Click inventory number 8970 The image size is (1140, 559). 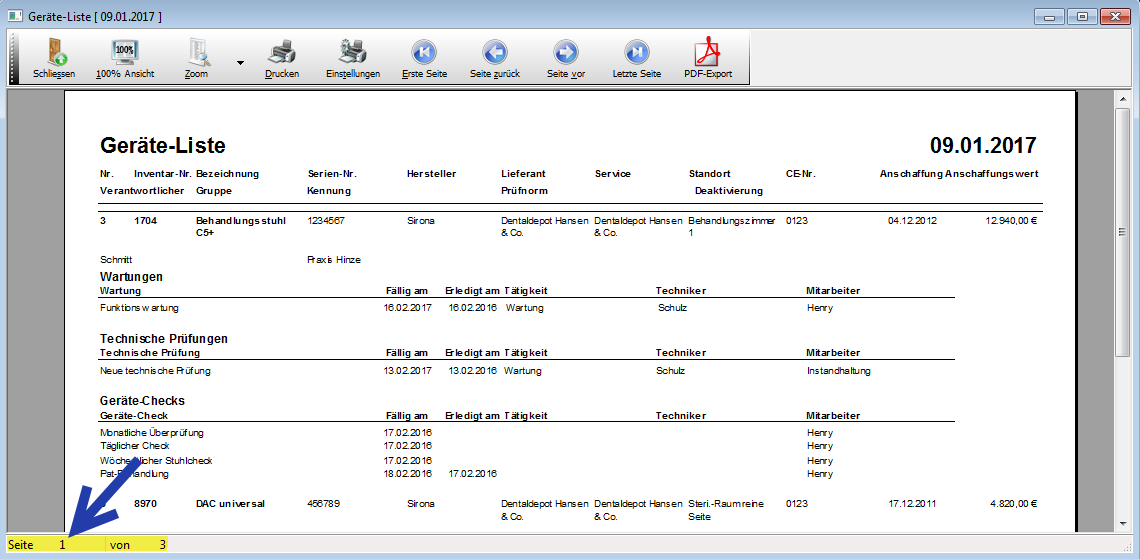tap(145, 503)
